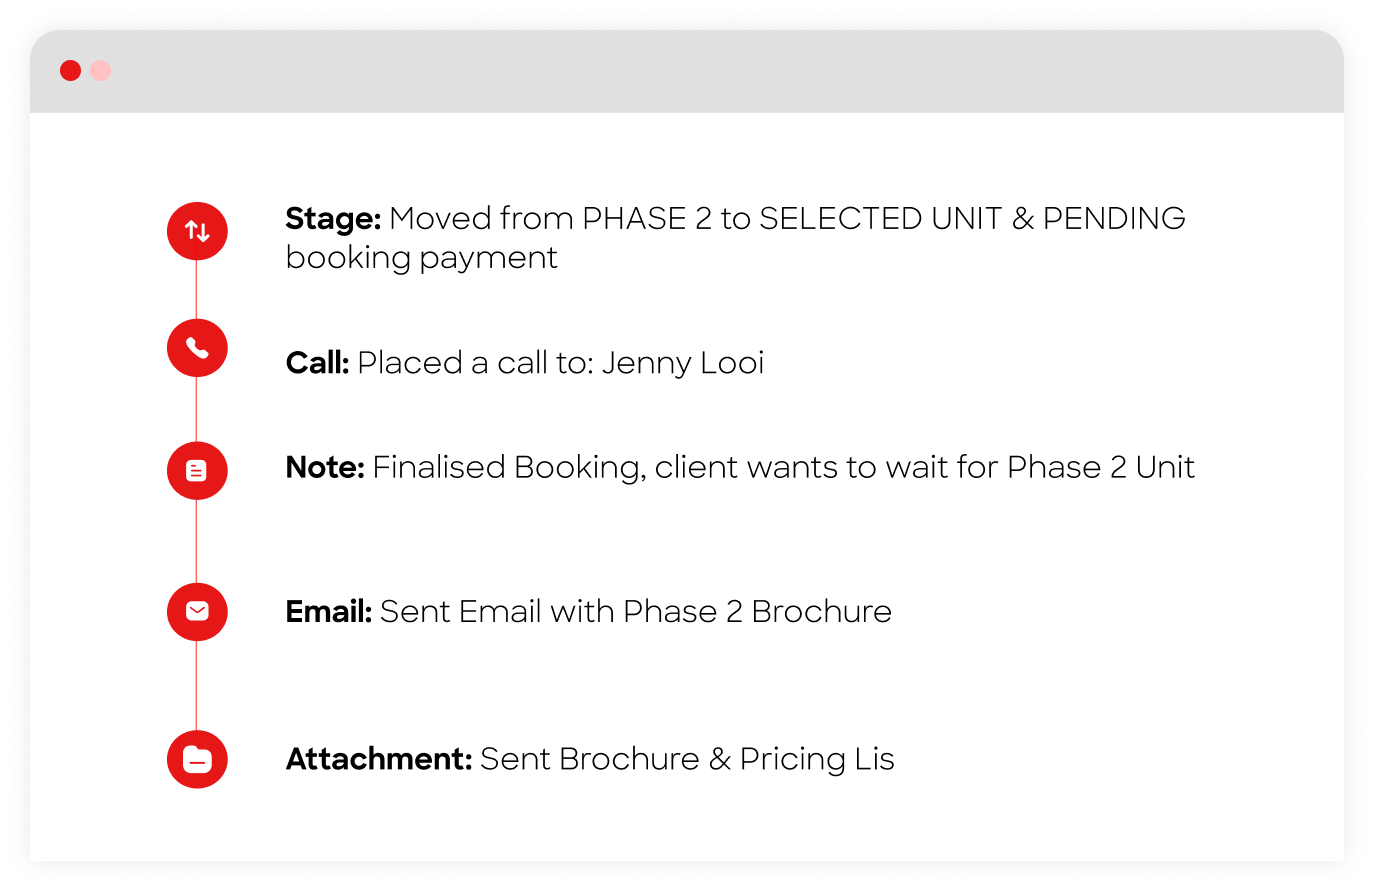The image size is (1374, 891).
Task: Click the bold Email: label
Action: 329,611
